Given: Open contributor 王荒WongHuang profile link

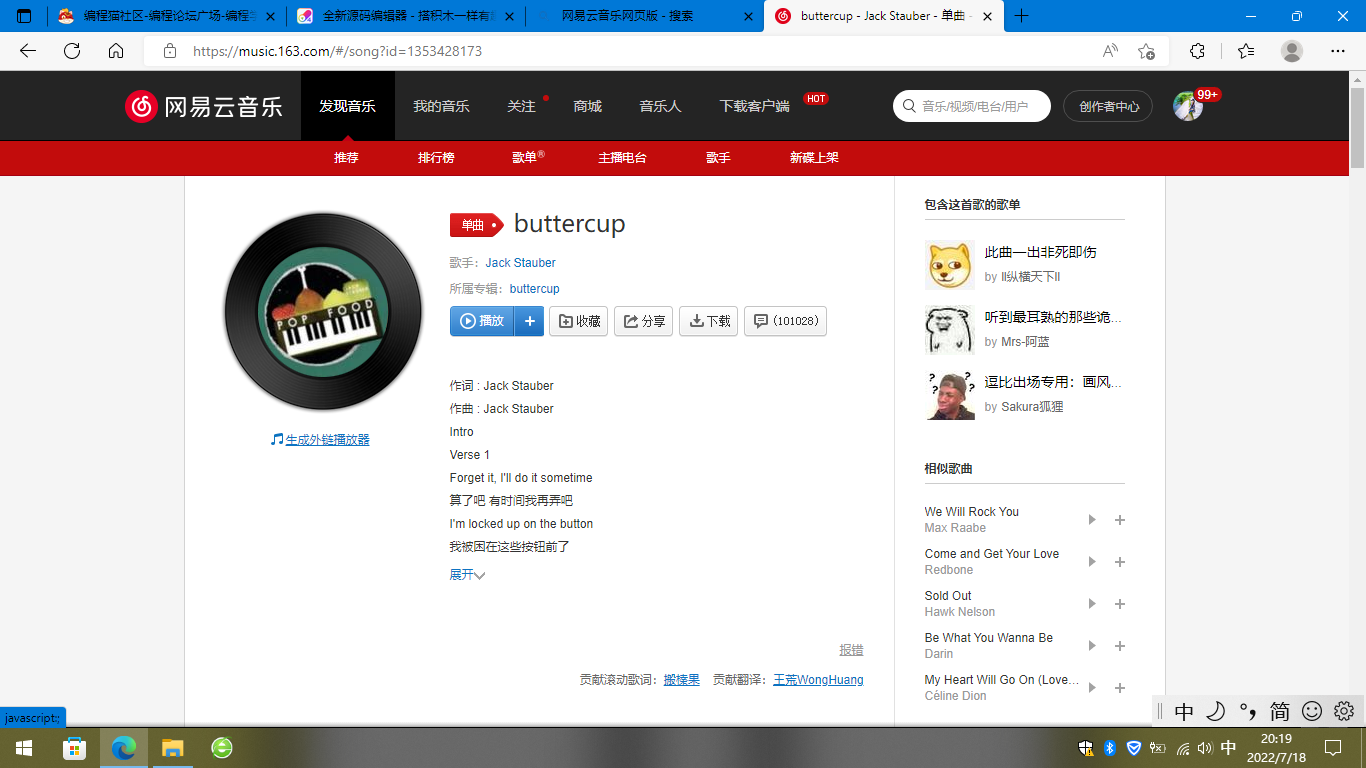Looking at the screenshot, I should [x=818, y=680].
